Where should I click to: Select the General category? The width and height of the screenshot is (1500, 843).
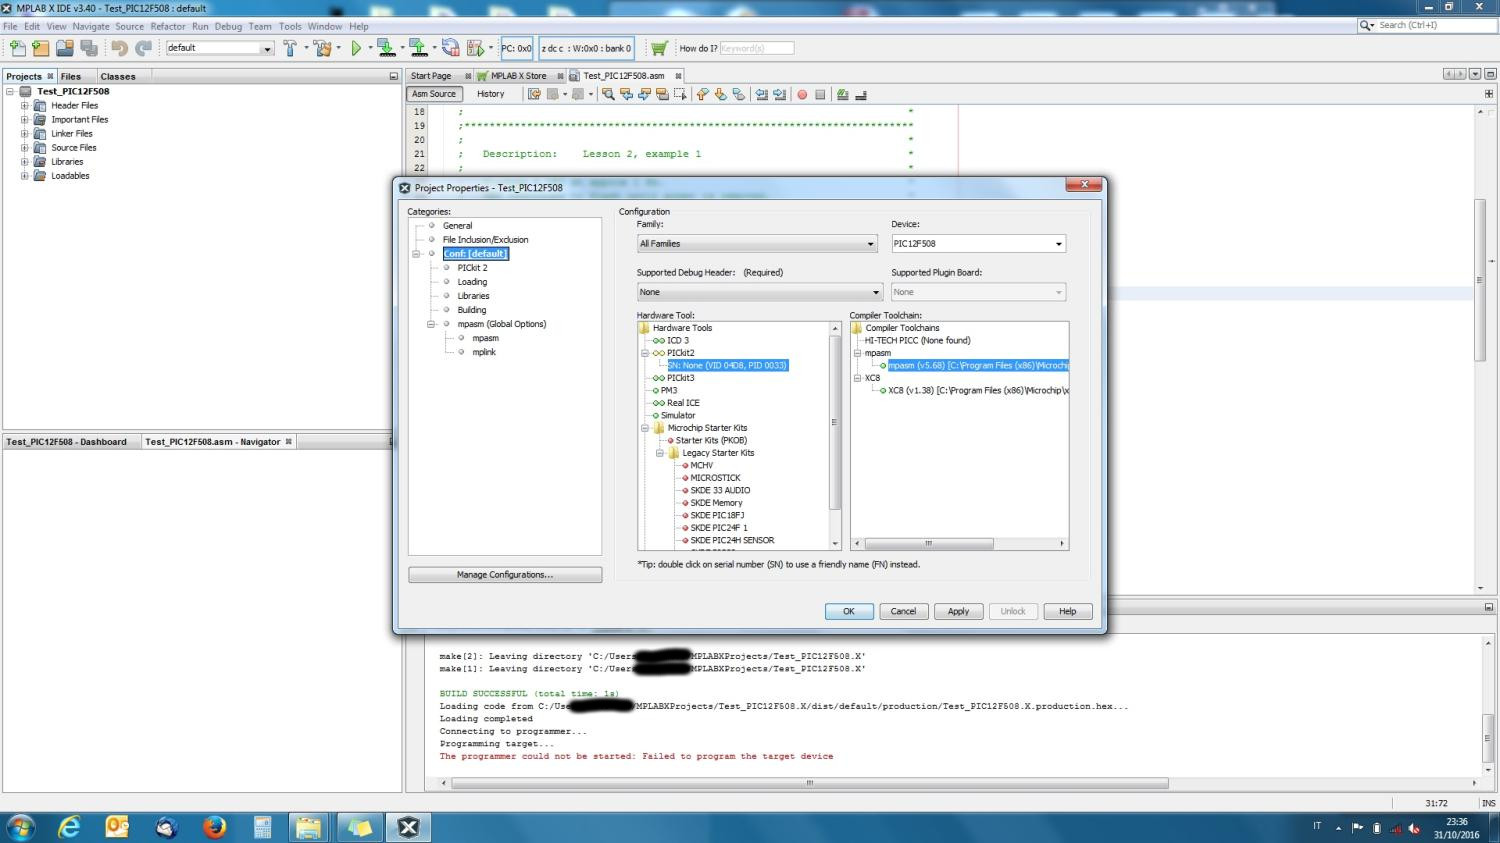457,226
